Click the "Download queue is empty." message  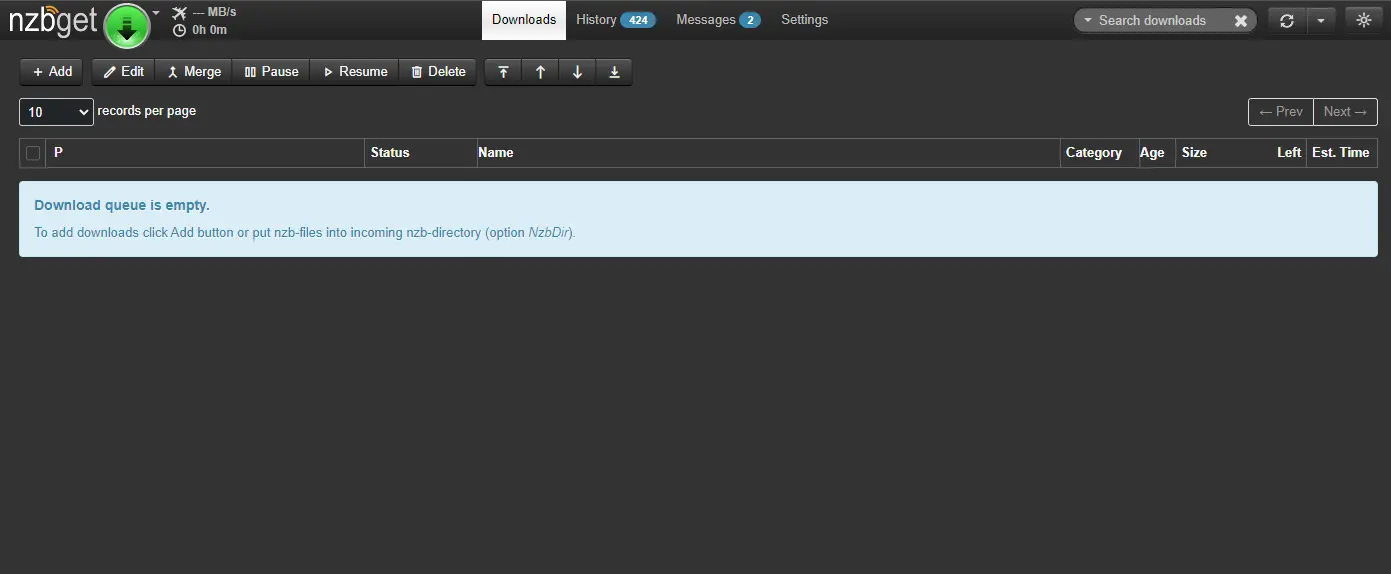coord(122,205)
